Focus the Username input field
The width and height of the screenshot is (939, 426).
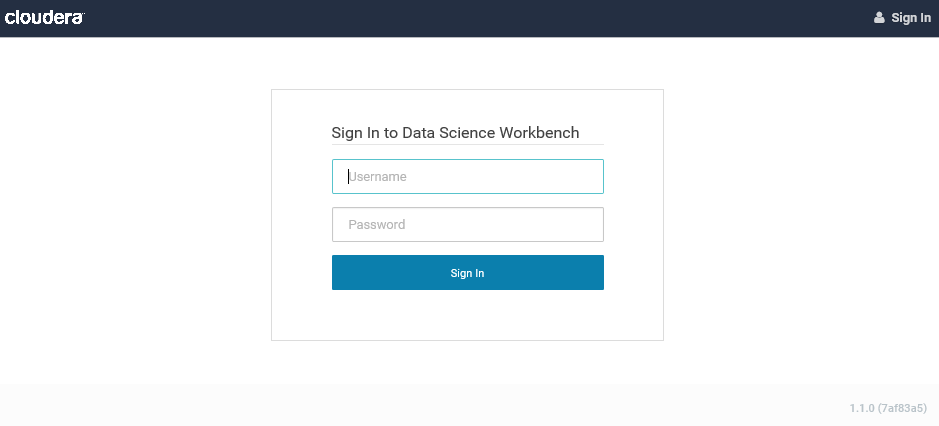tap(467, 177)
